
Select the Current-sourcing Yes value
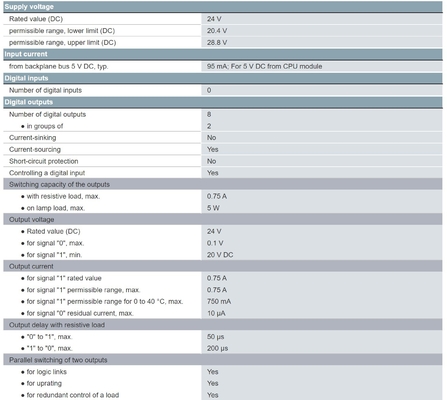213,149
